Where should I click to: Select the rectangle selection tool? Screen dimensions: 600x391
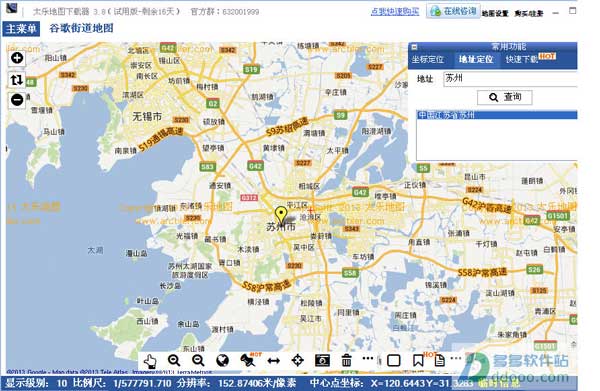(394, 360)
